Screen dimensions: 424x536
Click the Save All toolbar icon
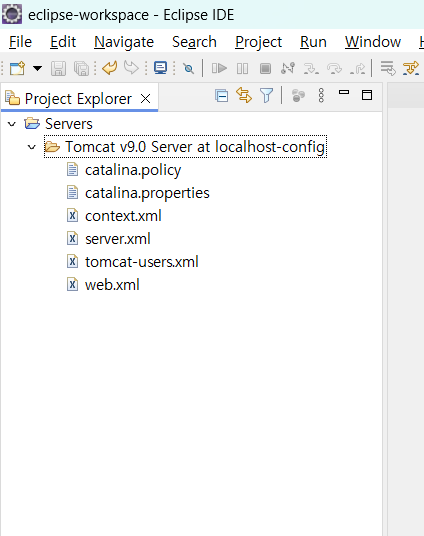[81, 68]
